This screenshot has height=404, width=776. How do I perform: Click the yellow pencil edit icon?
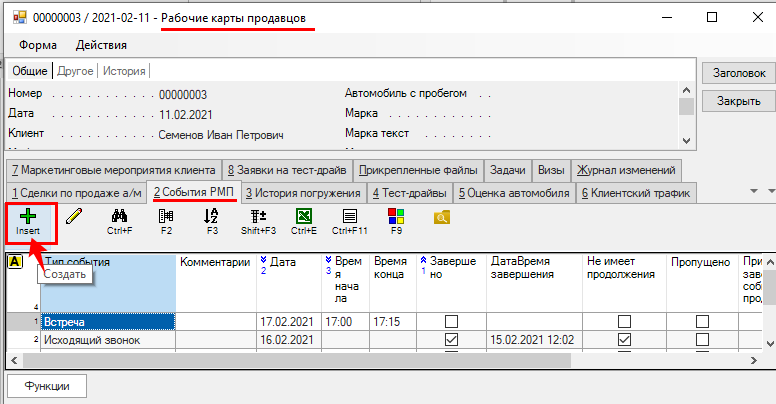[74, 215]
